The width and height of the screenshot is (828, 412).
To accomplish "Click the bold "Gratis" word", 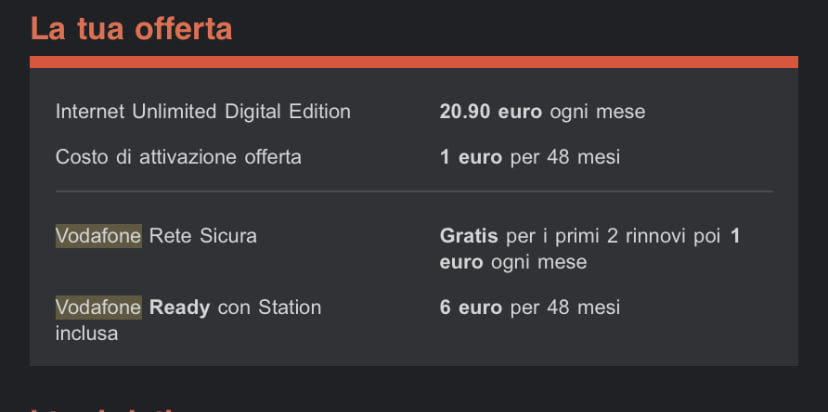I will point(469,236).
